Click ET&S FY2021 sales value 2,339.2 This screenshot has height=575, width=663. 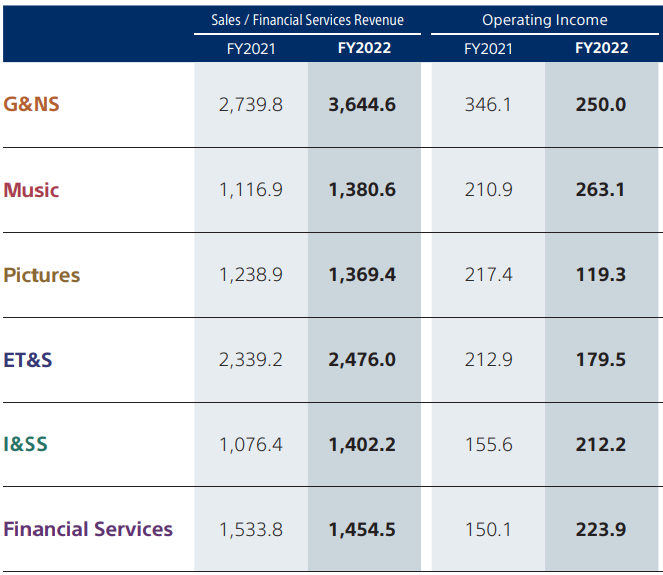point(250,359)
